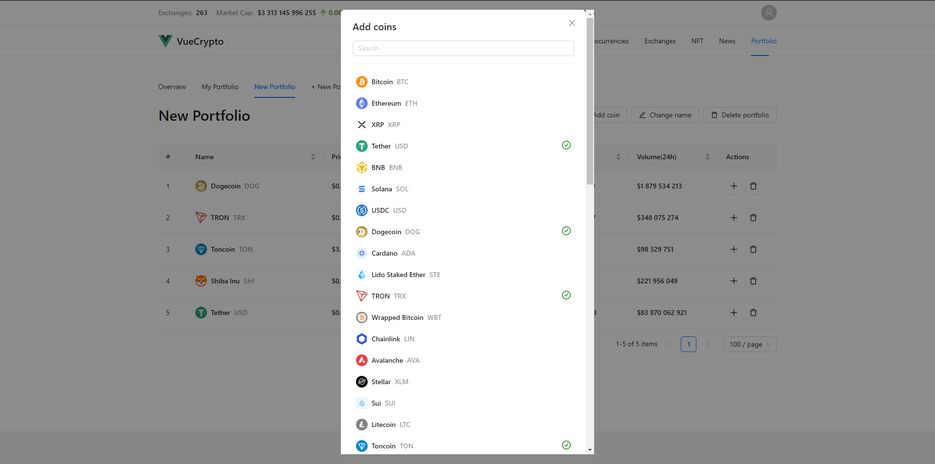Focus the Search field in Add coins
This screenshot has height=464, width=935.
(463, 48)
